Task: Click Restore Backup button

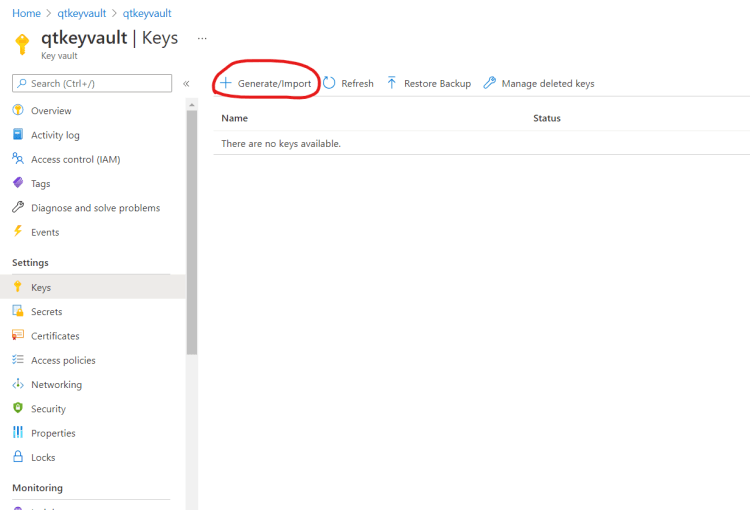Action: click(429, 83)
